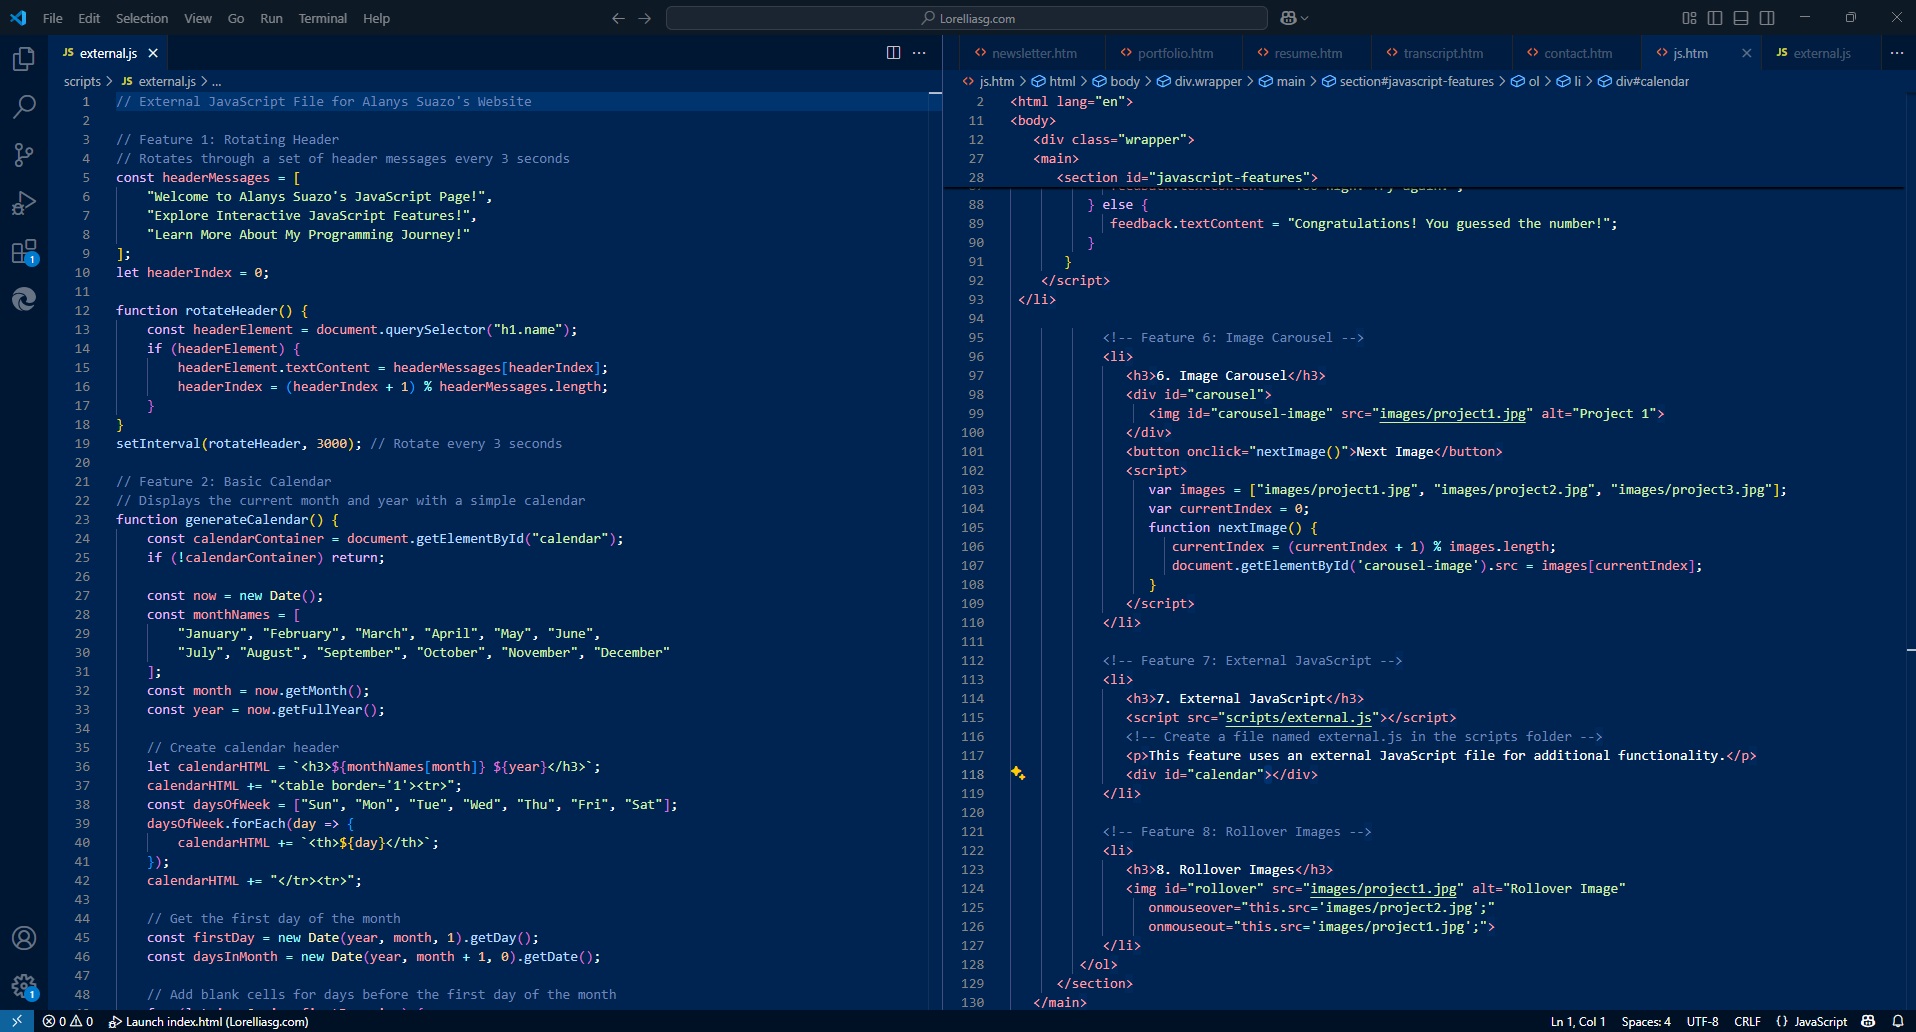Open the Run and Debug view

tap(24, 203)
